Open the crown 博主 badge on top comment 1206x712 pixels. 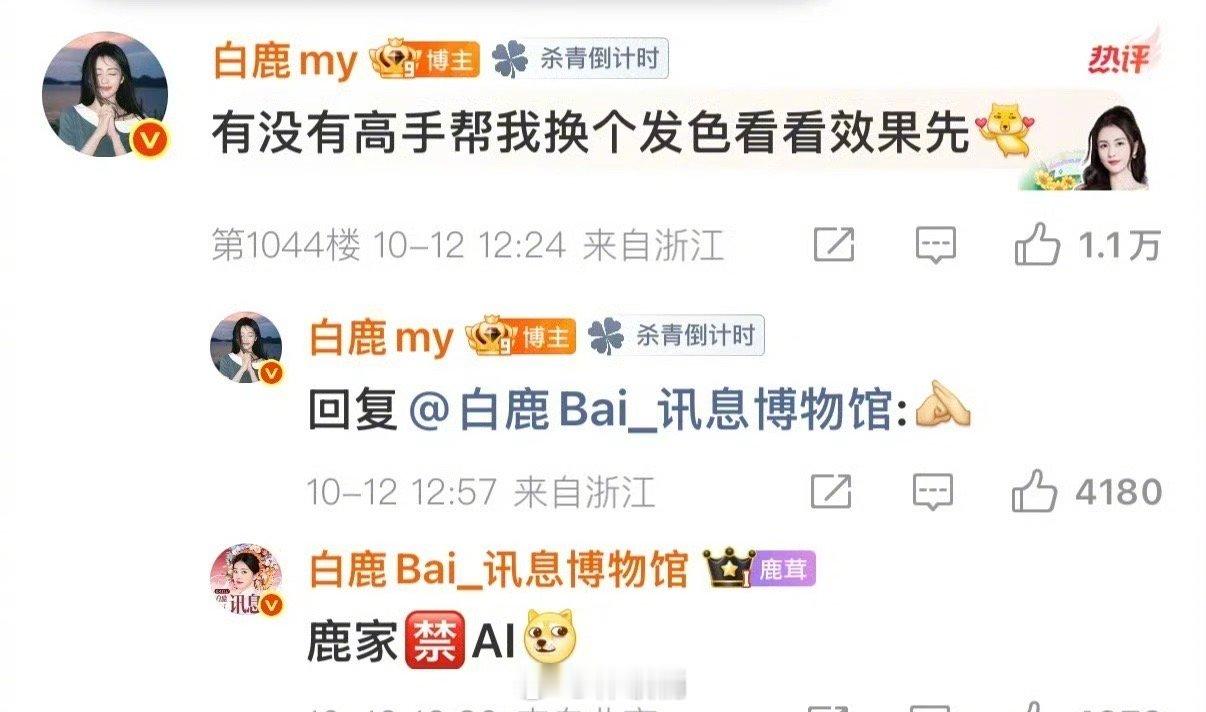pos(425,59)
